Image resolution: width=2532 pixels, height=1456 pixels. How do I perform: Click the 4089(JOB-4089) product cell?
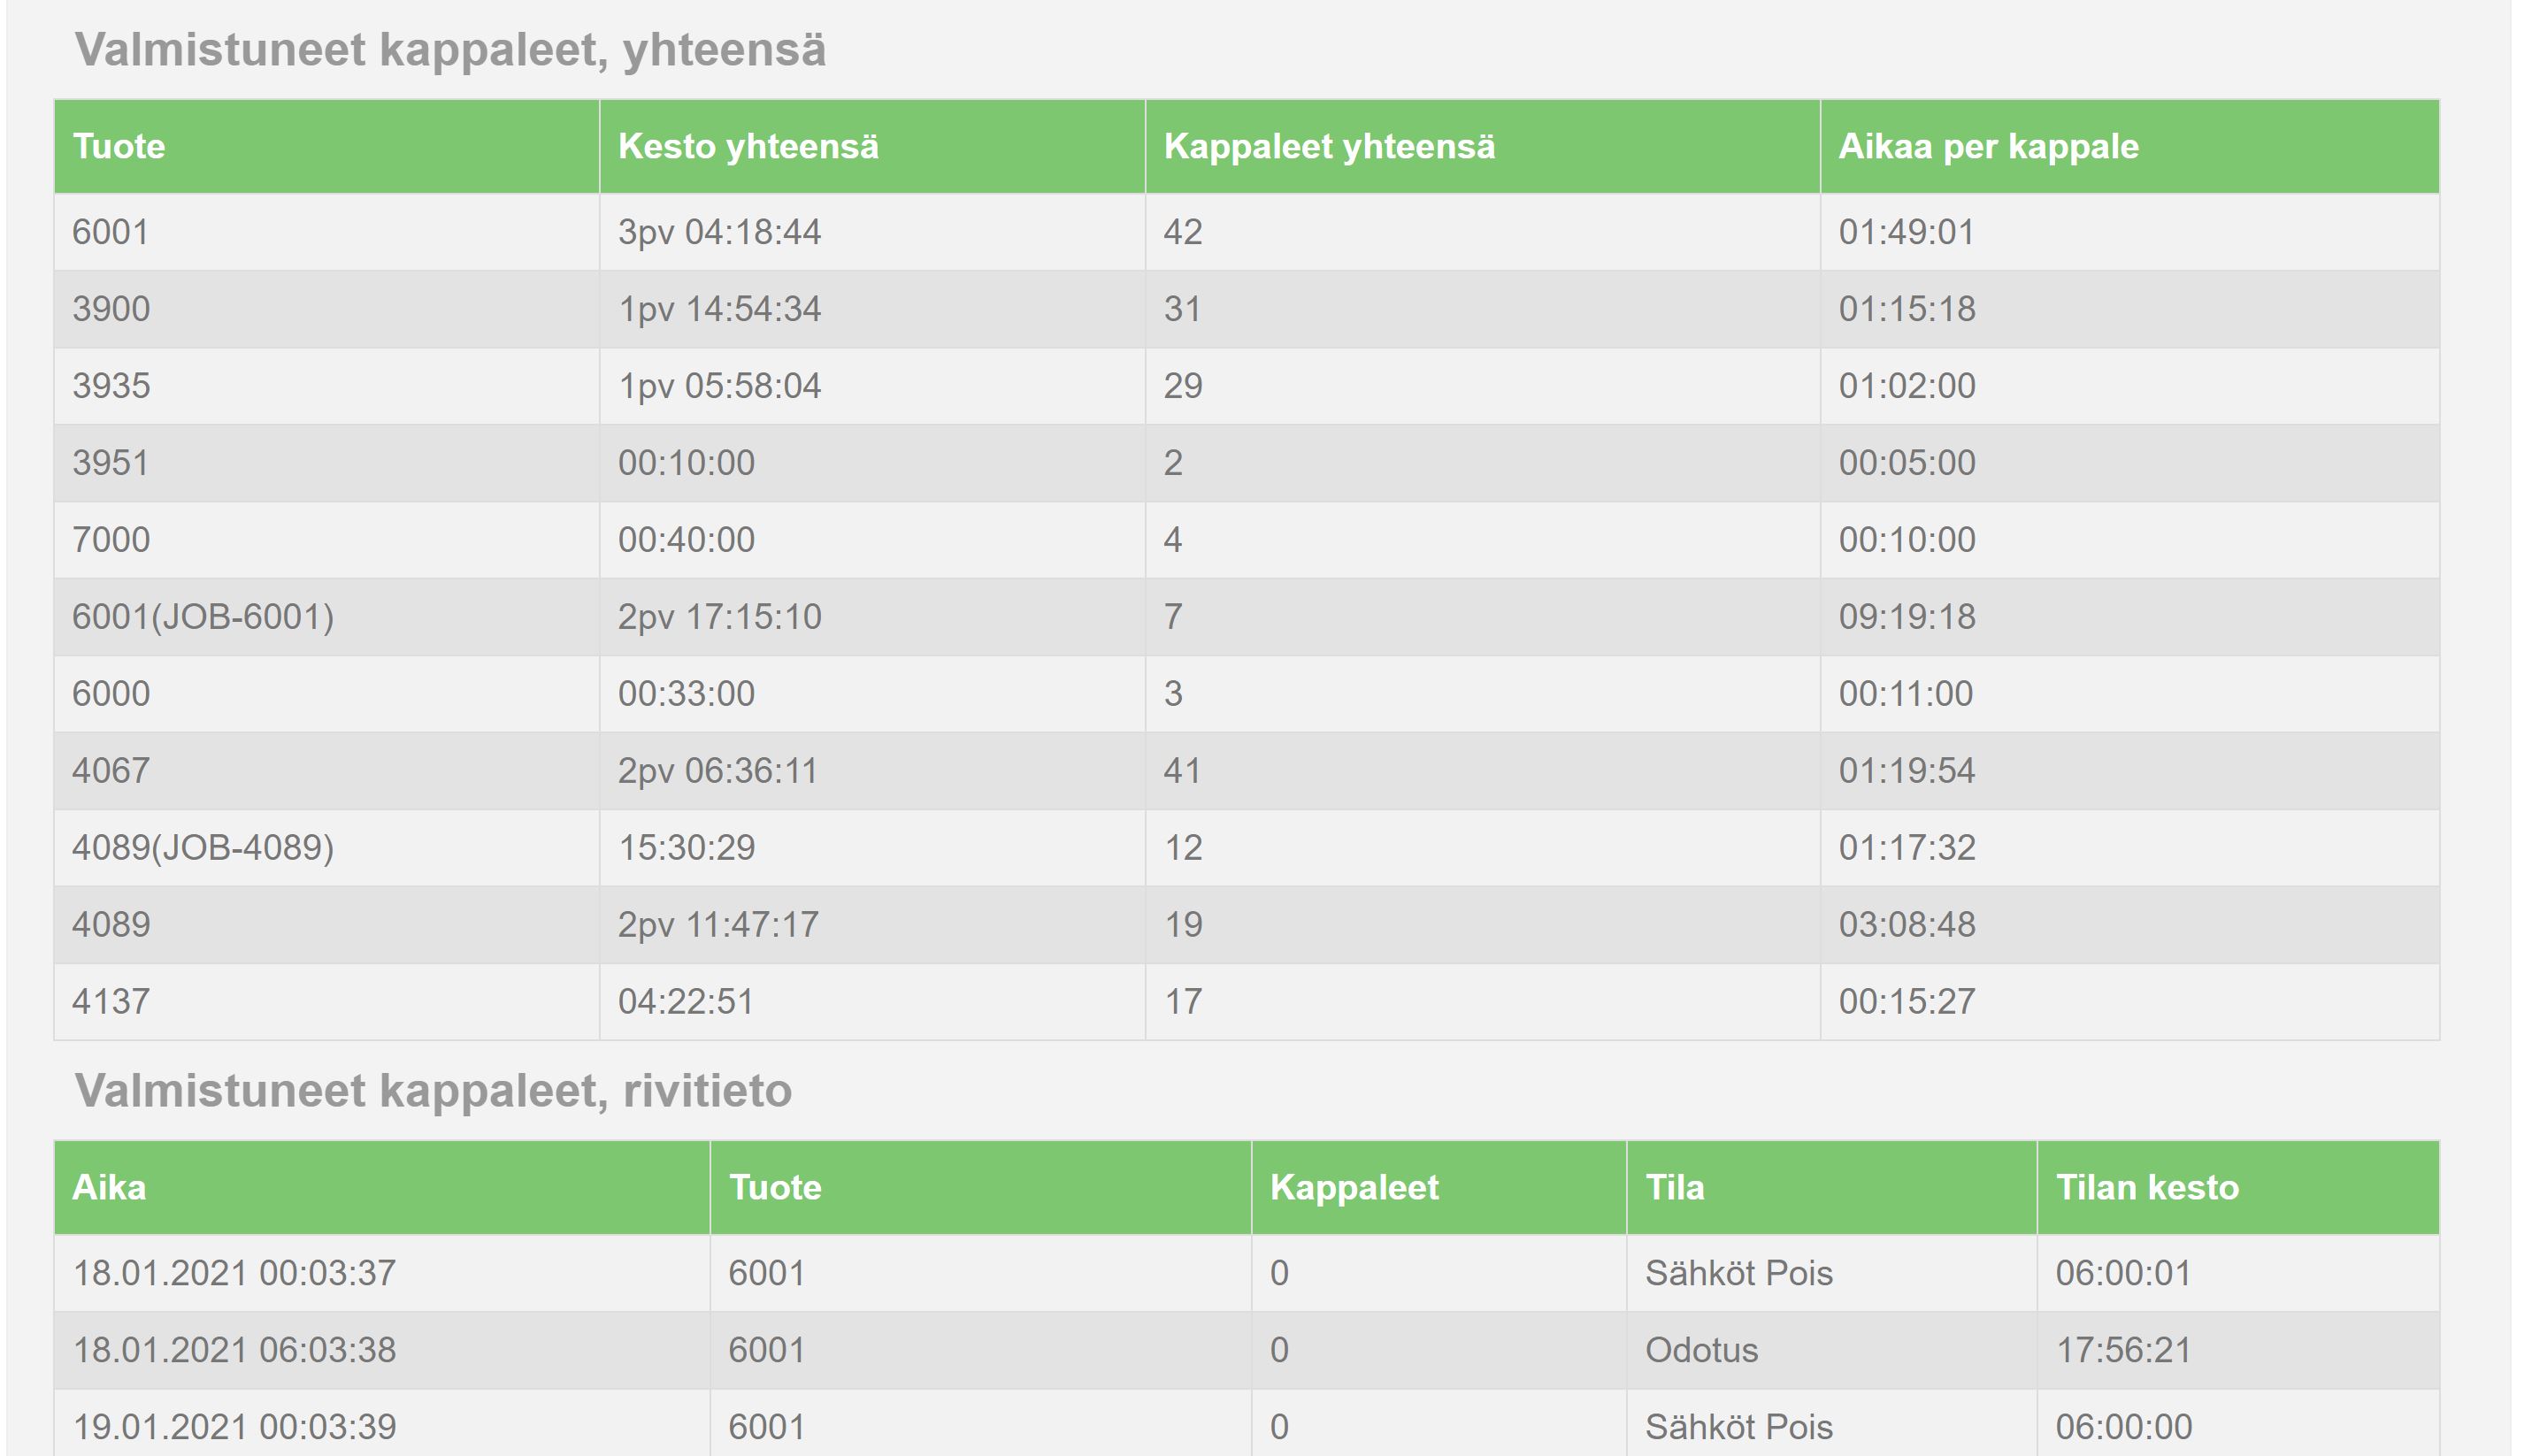(203, 848)
